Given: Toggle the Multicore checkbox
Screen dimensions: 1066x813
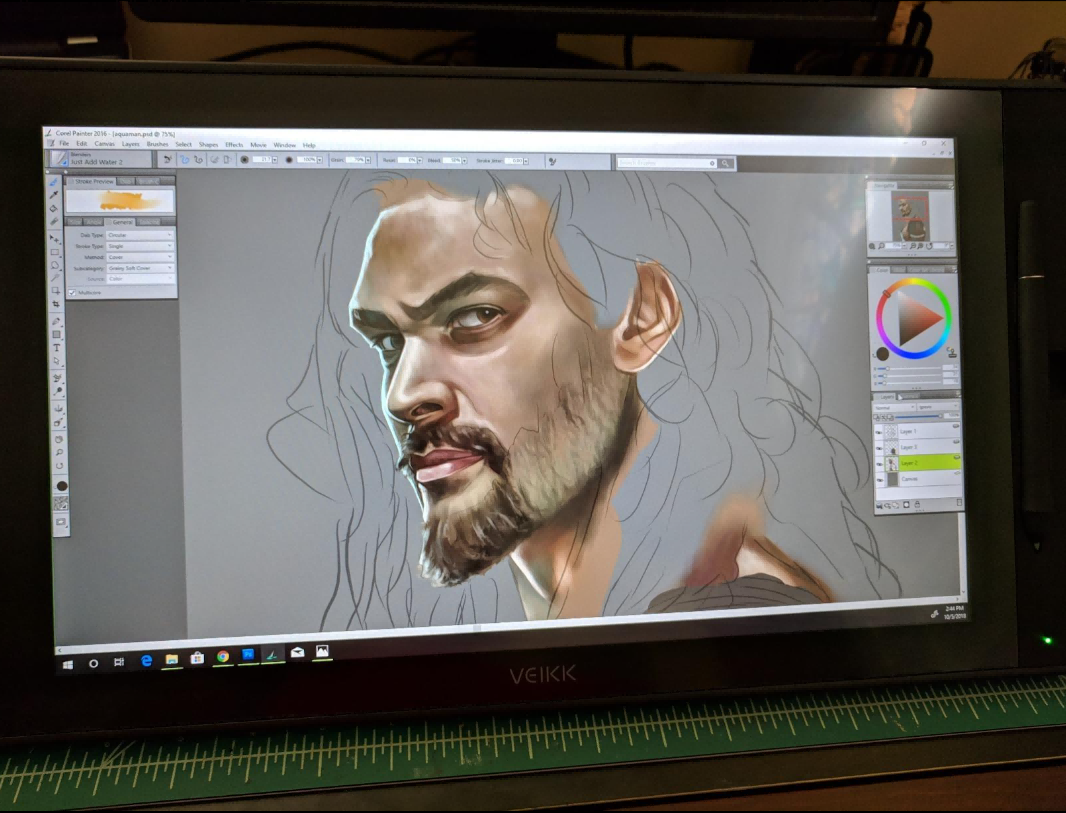Looking at the screenshot, I should pyautogui.click(x=72, y=292).
